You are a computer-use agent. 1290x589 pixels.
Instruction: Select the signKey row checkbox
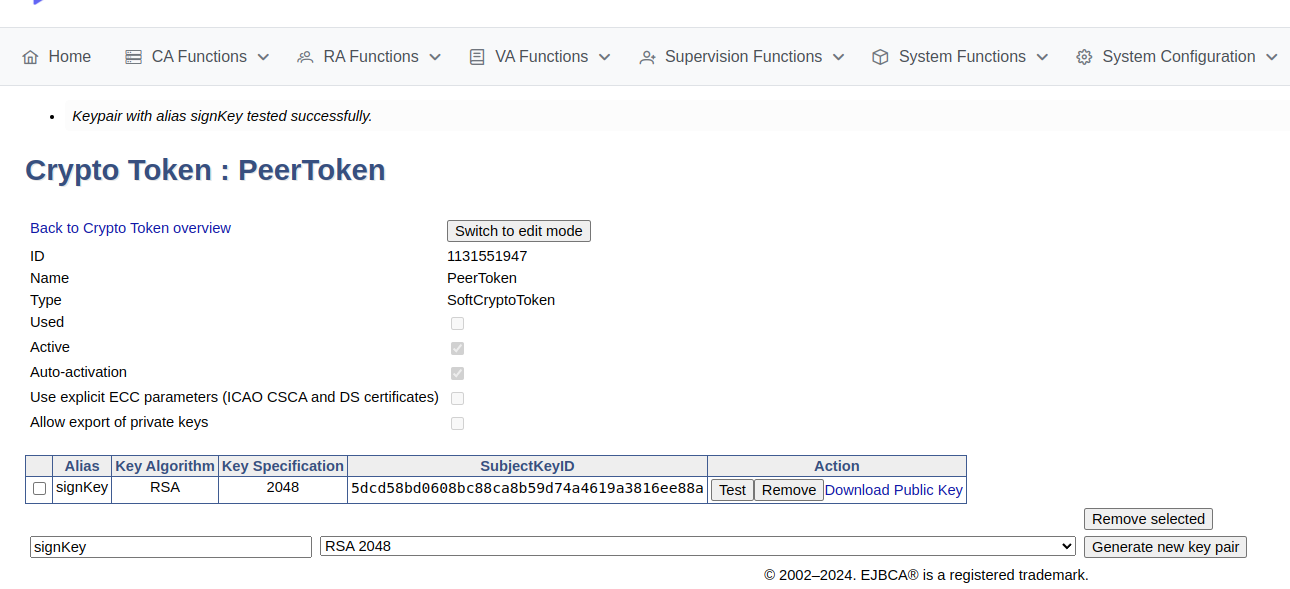click(39, 489)
